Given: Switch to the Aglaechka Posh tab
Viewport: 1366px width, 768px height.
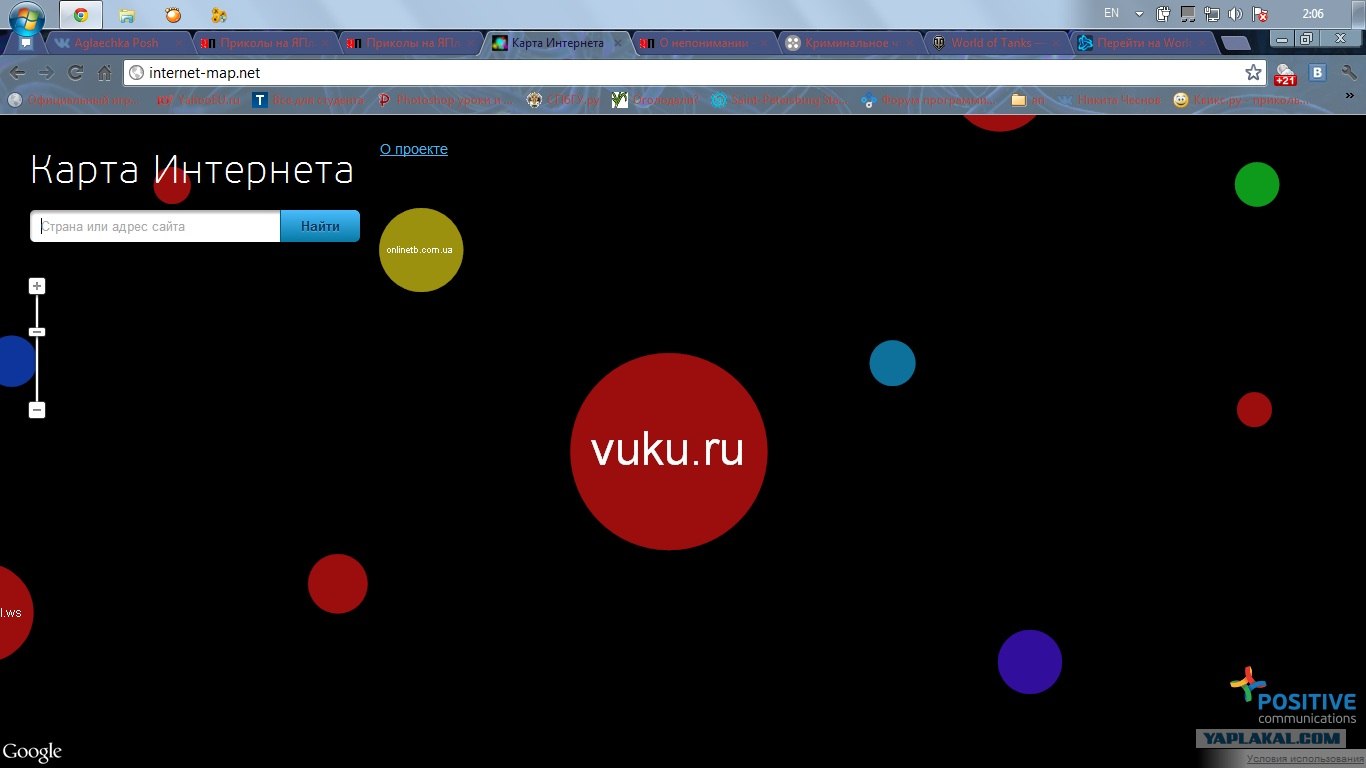Looking at the screenshot, I should 115,43.
